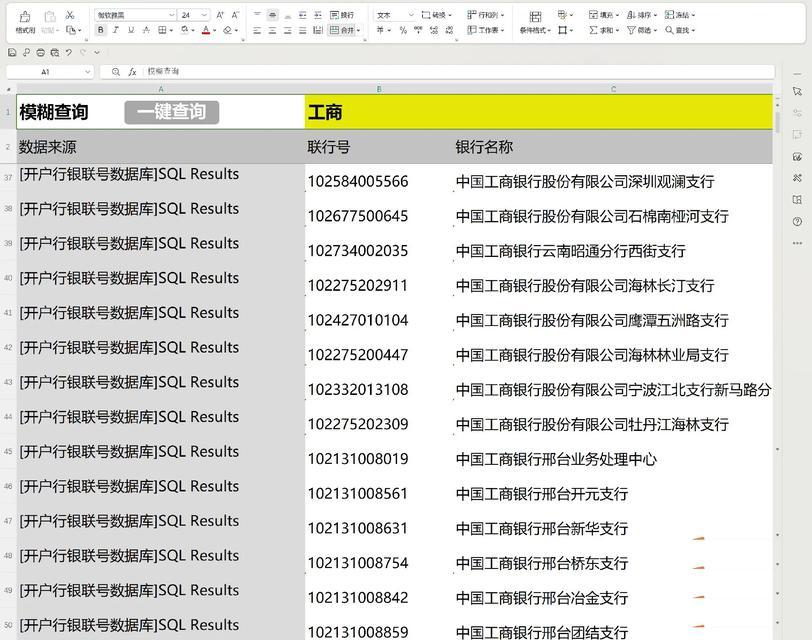Click the distributed alignment icon

point(317,30)
